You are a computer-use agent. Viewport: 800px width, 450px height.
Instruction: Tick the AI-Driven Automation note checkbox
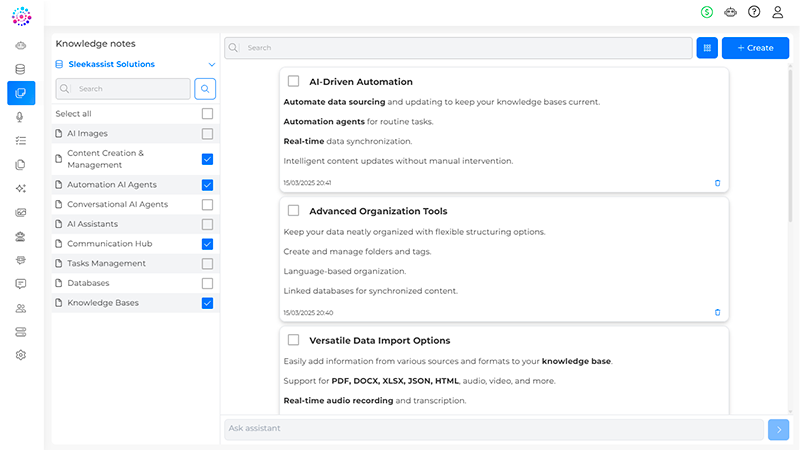[x=293, y=81]
